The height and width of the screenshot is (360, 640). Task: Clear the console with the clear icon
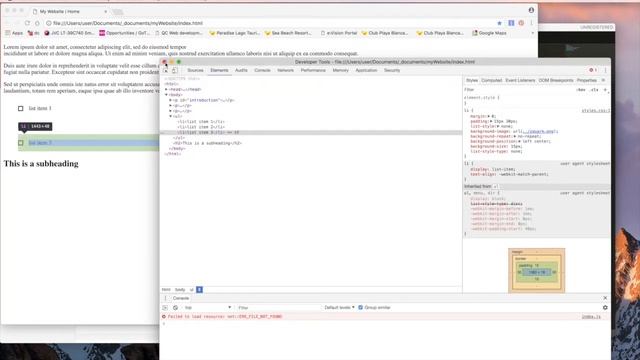pyautogui.click(x=176, y=308)
